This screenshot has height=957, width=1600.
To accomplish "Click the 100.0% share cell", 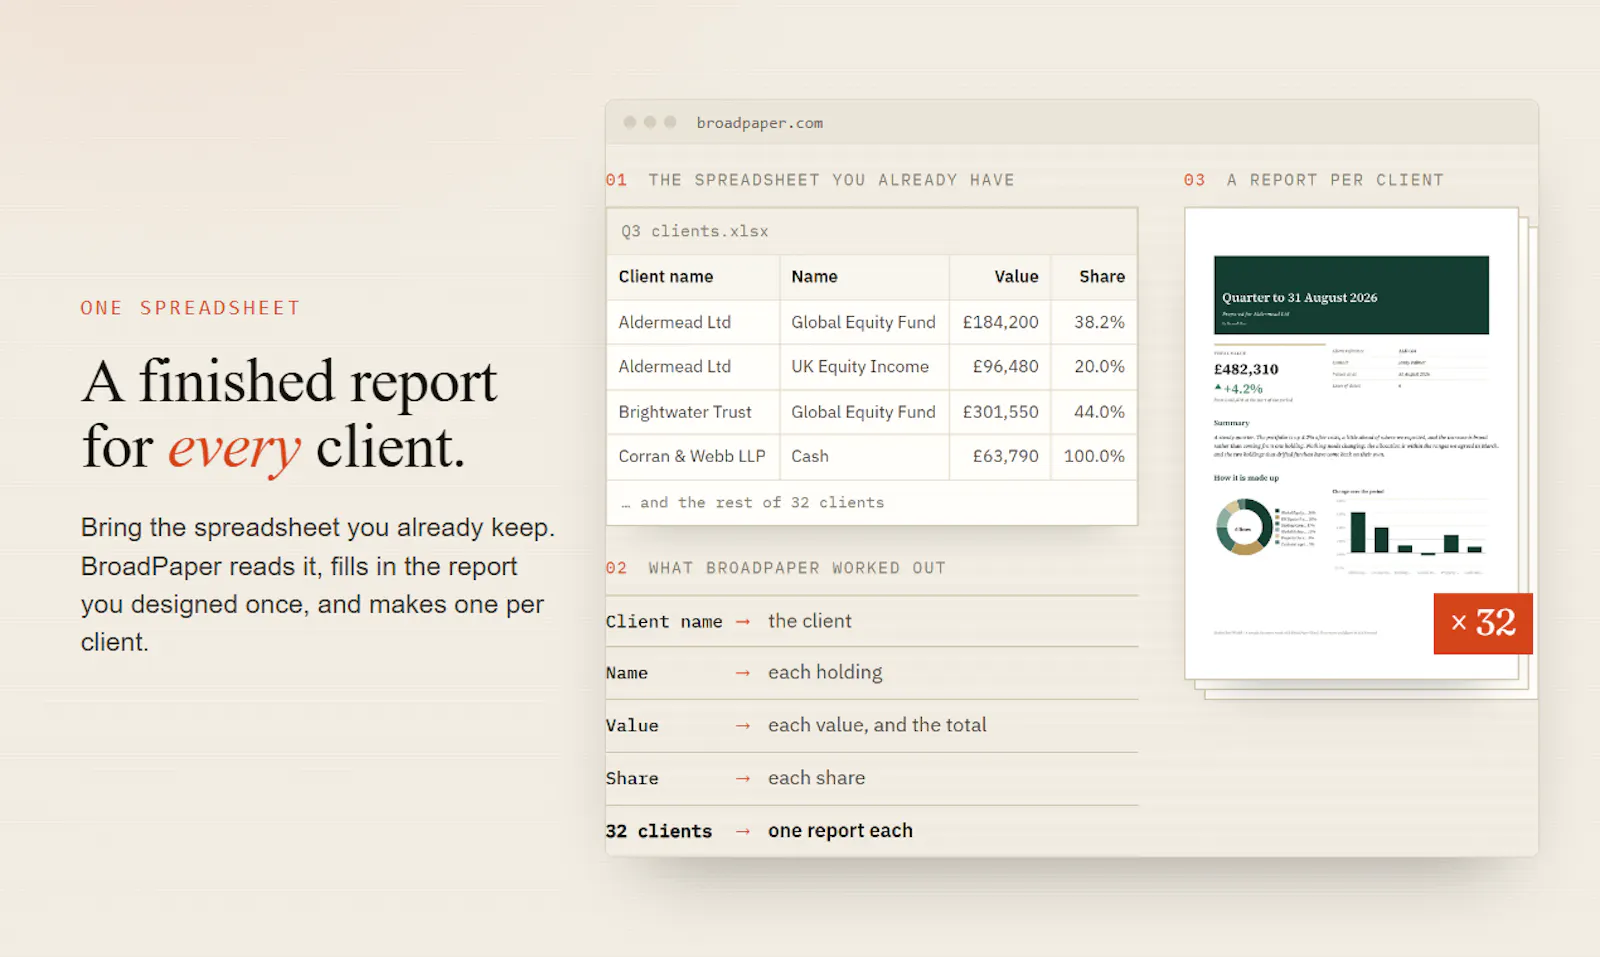I will (1094, 456).
